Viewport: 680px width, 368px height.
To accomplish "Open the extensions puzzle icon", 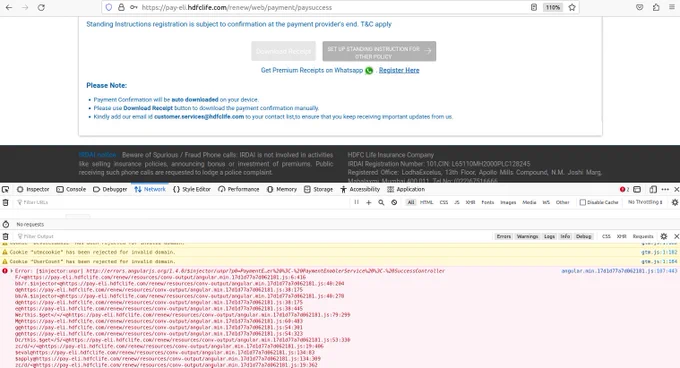I will (656, 7).
